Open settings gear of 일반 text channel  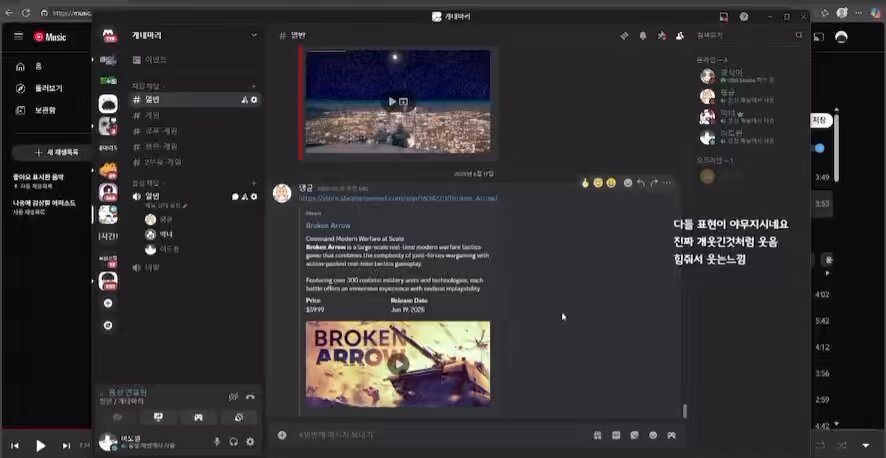click(x=254, y=100)
